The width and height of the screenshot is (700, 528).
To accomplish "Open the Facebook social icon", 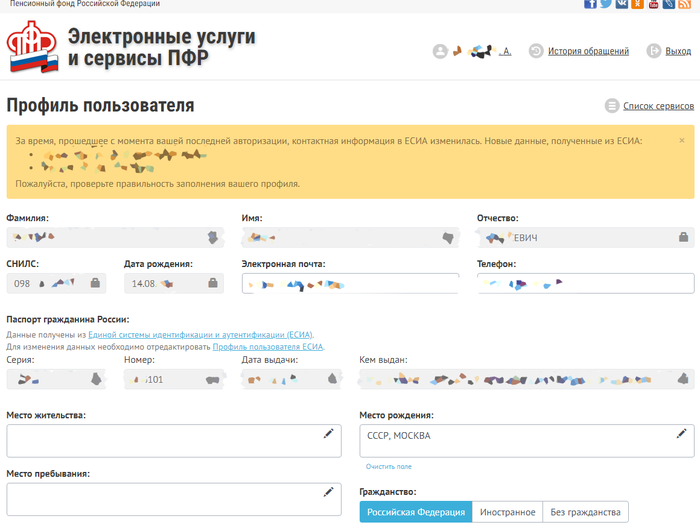I will pyautogui.click(x=590, y=4).
